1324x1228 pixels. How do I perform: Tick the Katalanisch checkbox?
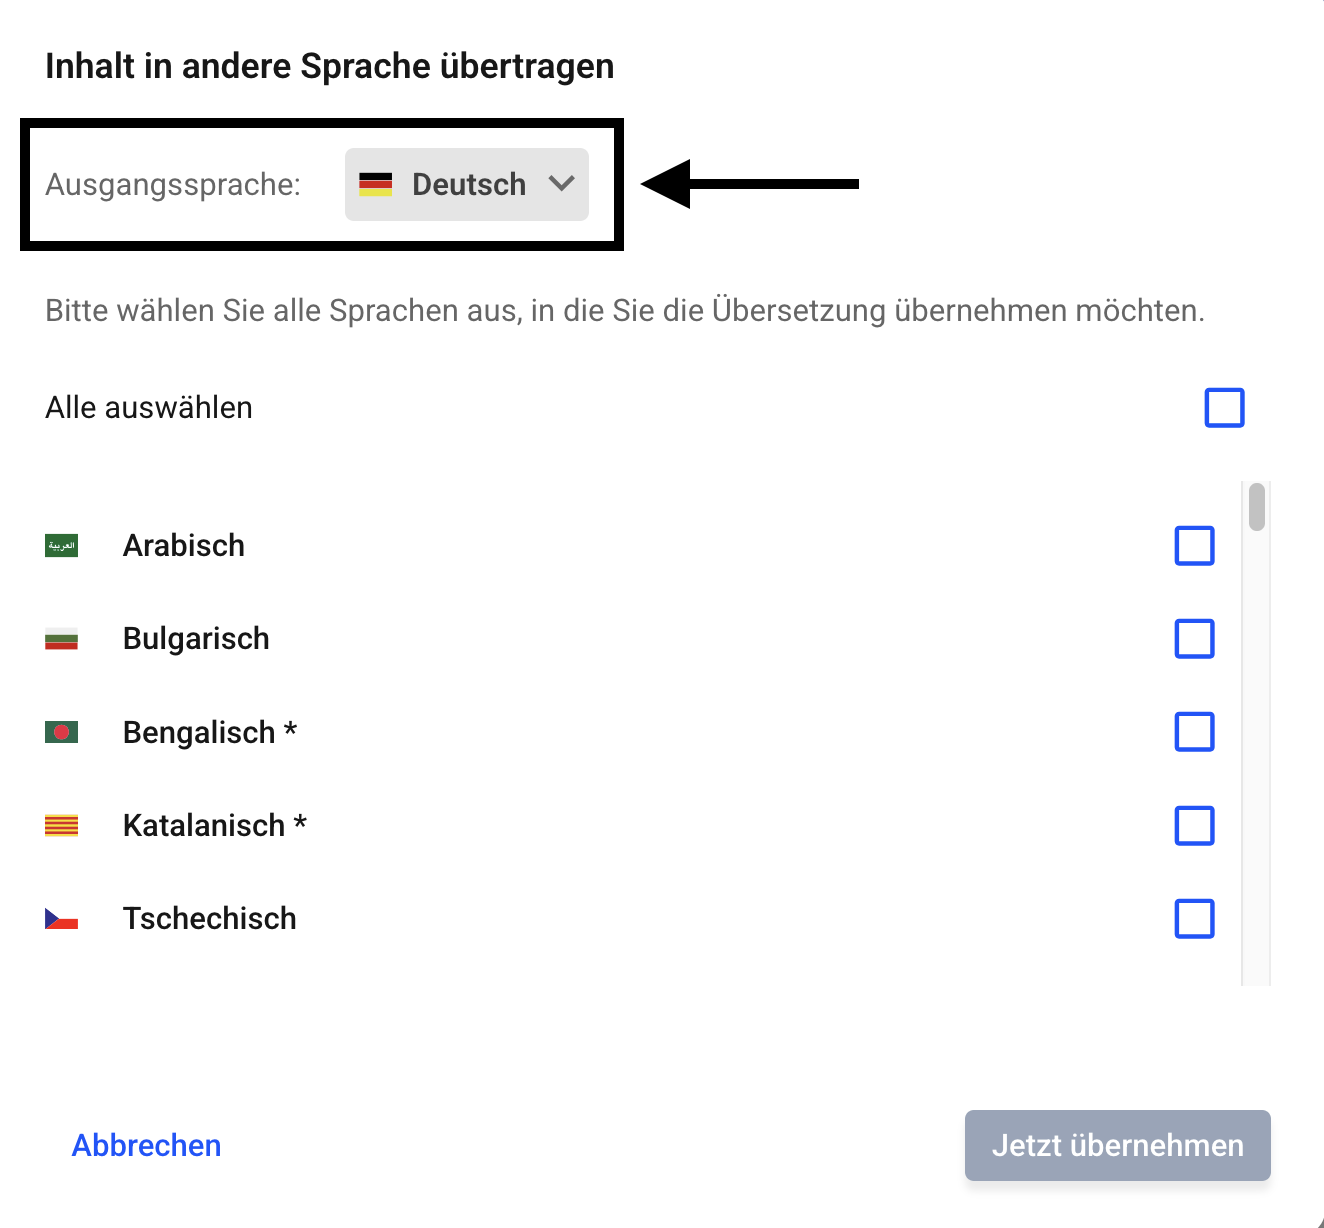(1194, 826)
